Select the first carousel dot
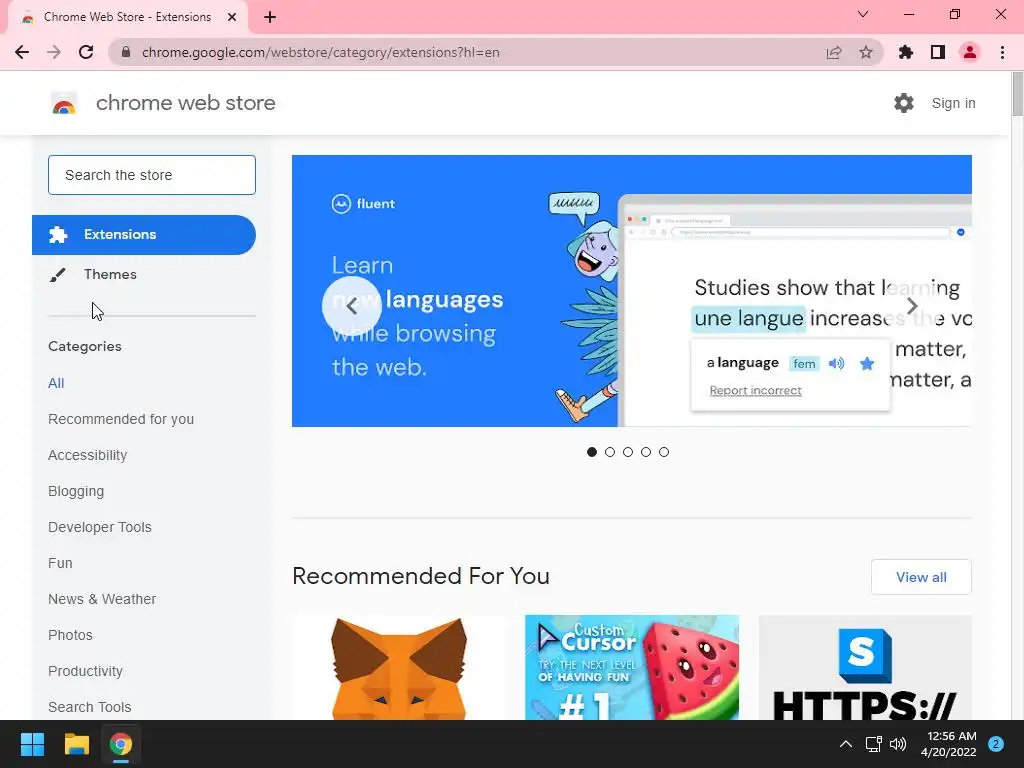1024x768 pixels. pos(592,452)
